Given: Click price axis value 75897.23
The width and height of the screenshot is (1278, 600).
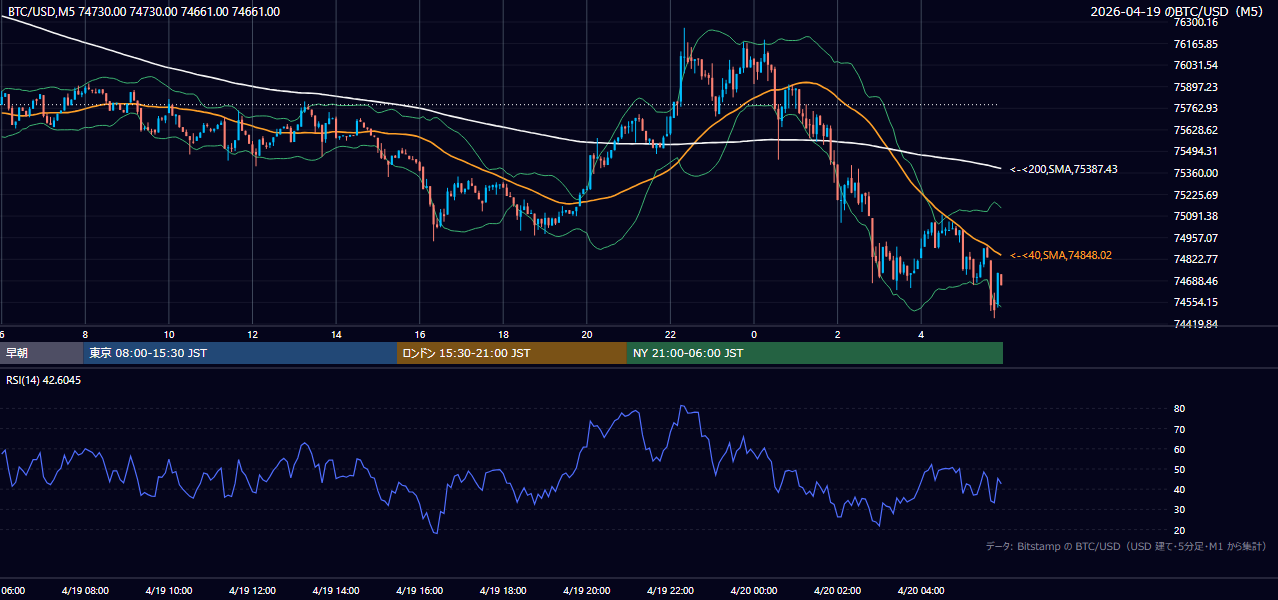Looking at the screenshot, I should tap(1195, 87).
